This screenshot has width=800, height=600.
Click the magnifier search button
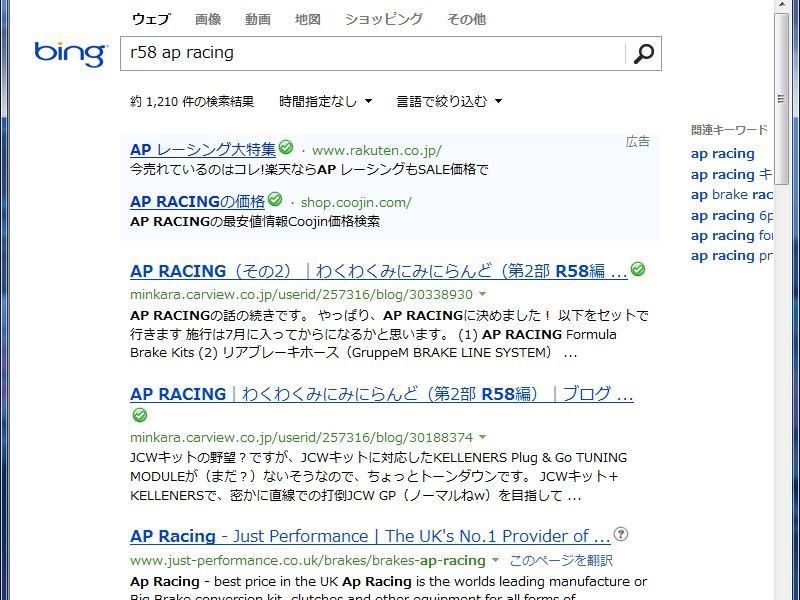(643, 54)
